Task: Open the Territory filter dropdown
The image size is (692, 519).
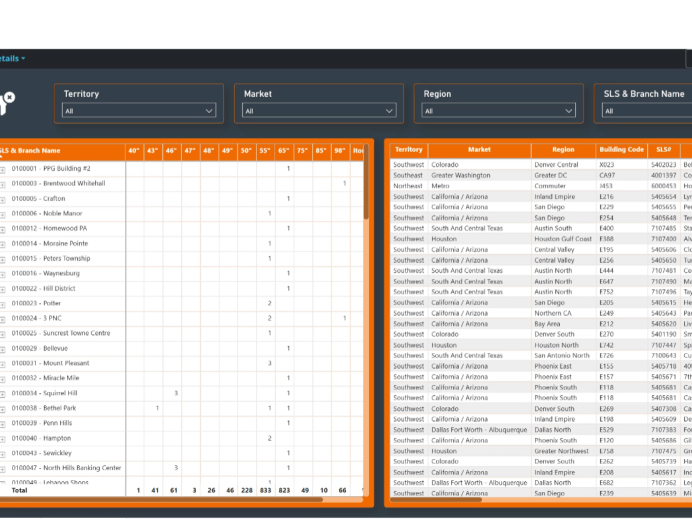Action: pos(139,111)
